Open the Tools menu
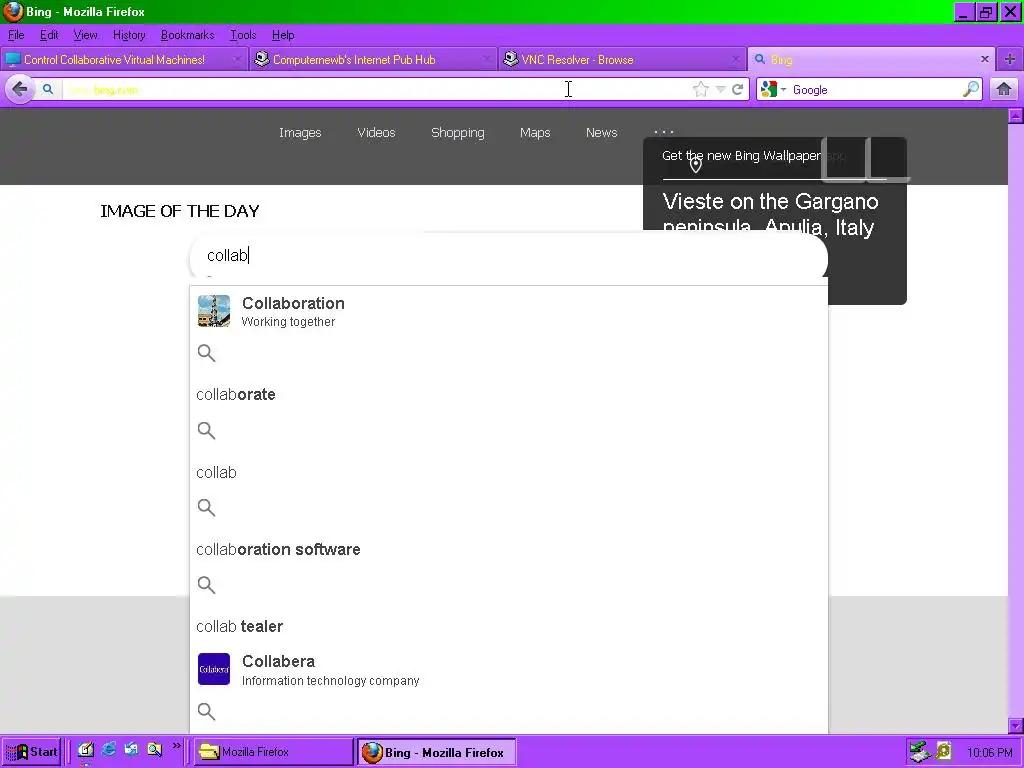 coord(242,35)
